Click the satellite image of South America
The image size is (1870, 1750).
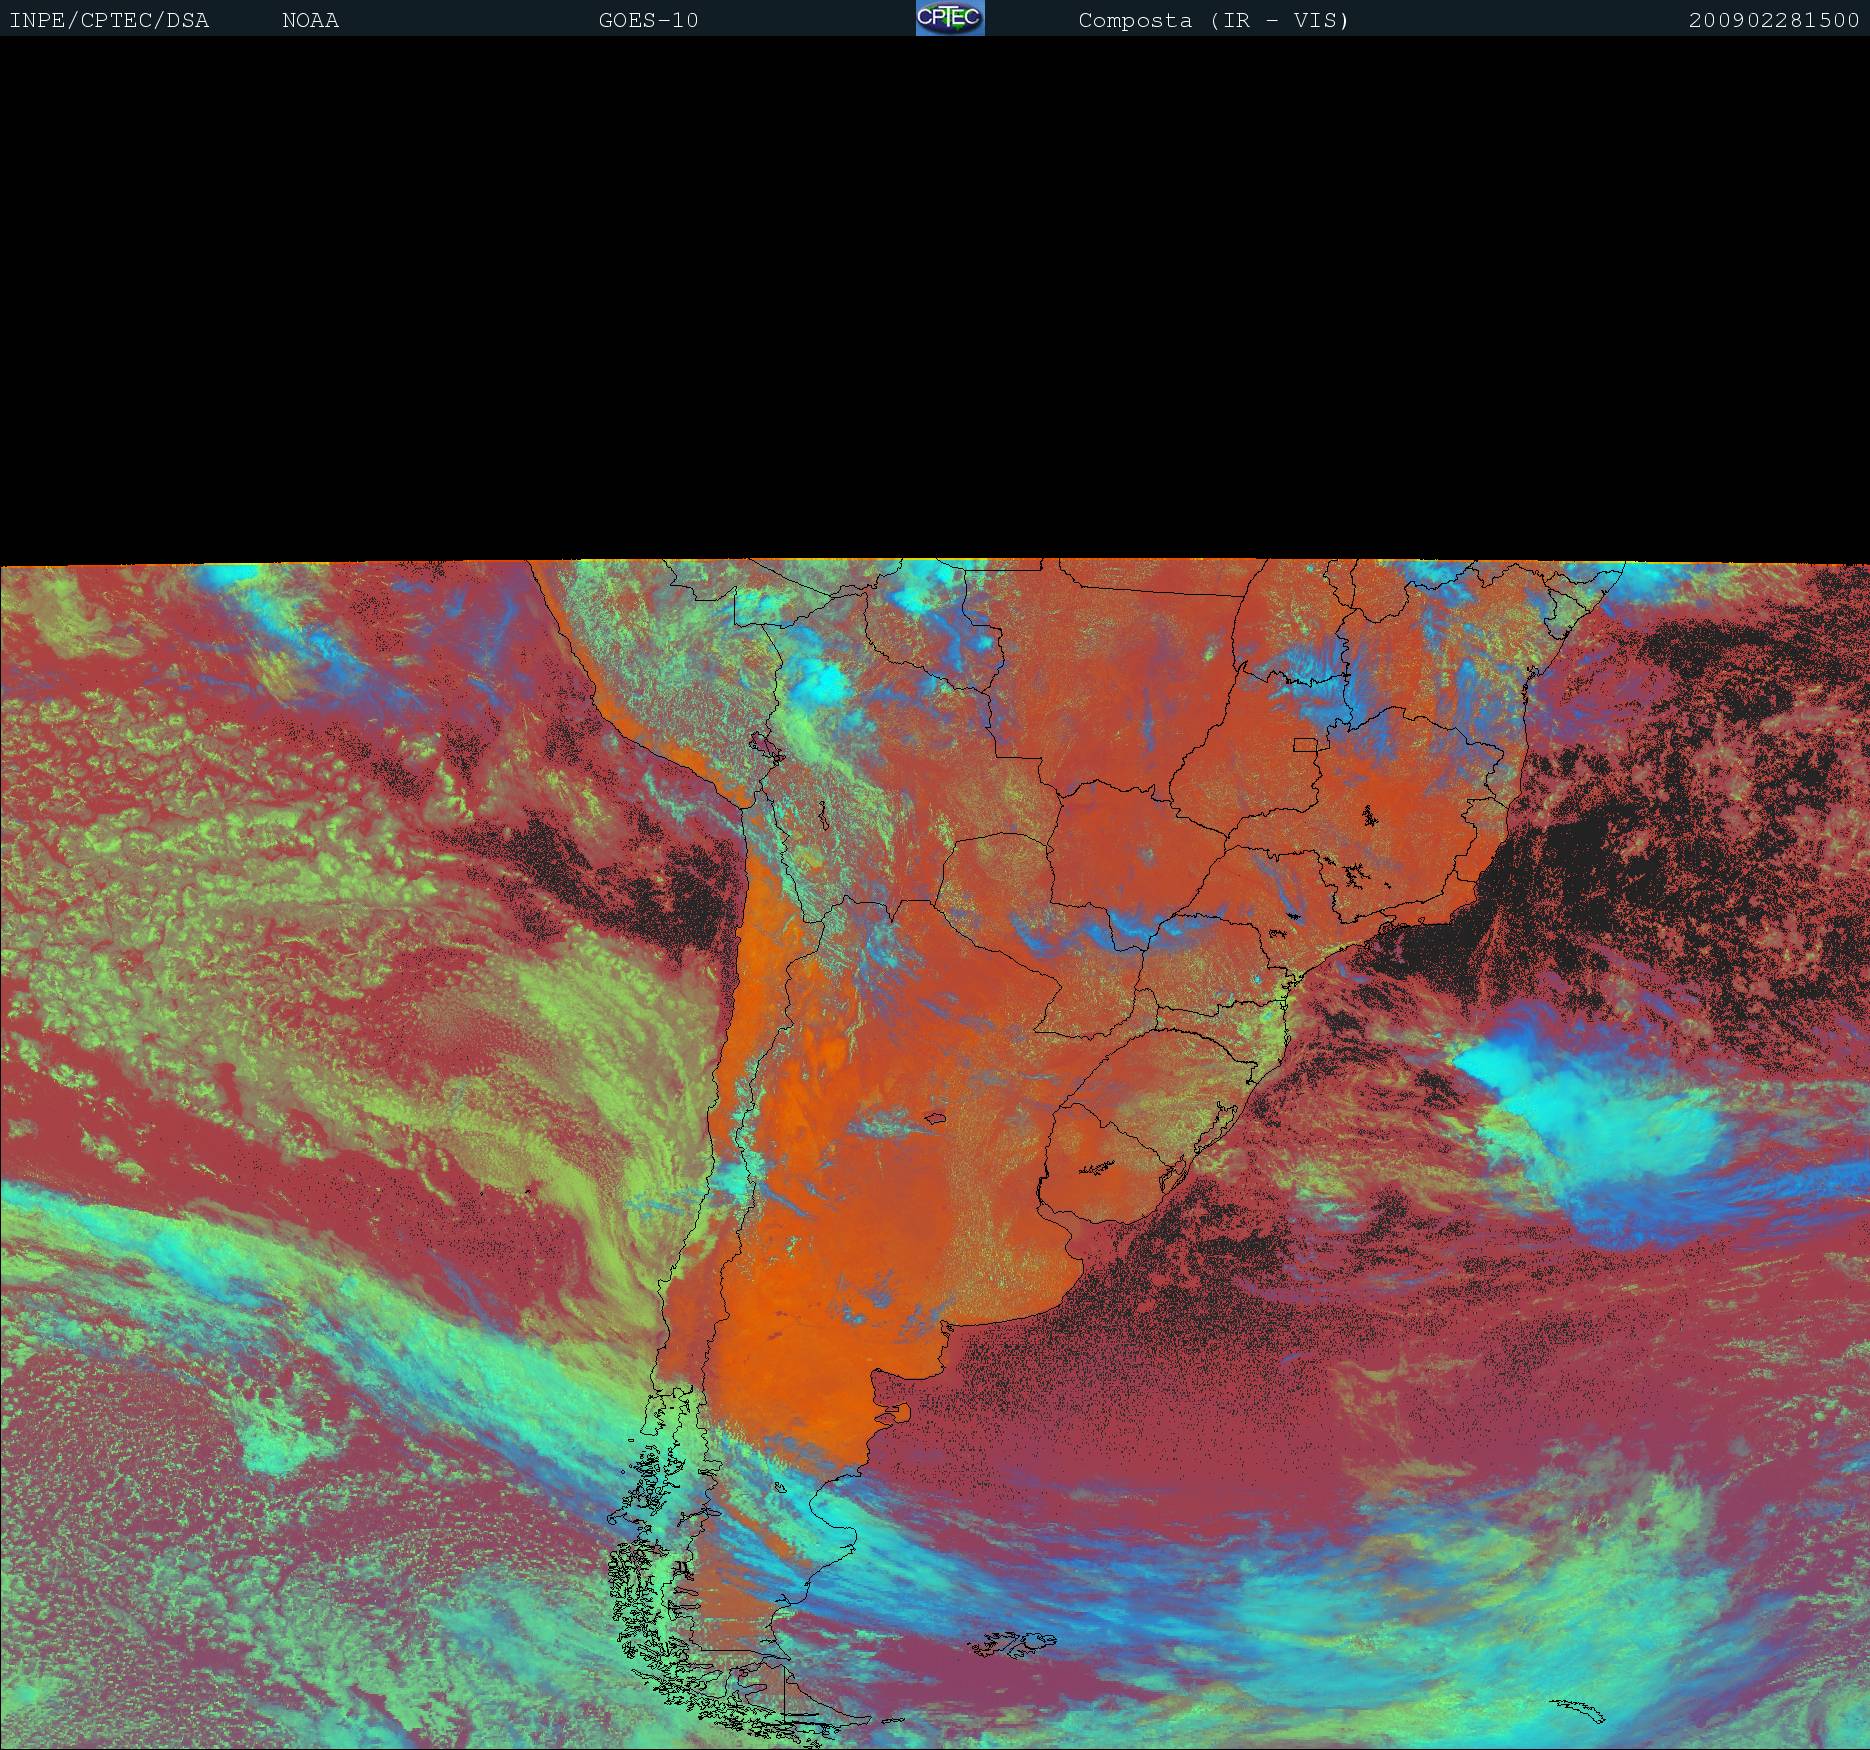pyautogui.click(x=935, y=1153)
